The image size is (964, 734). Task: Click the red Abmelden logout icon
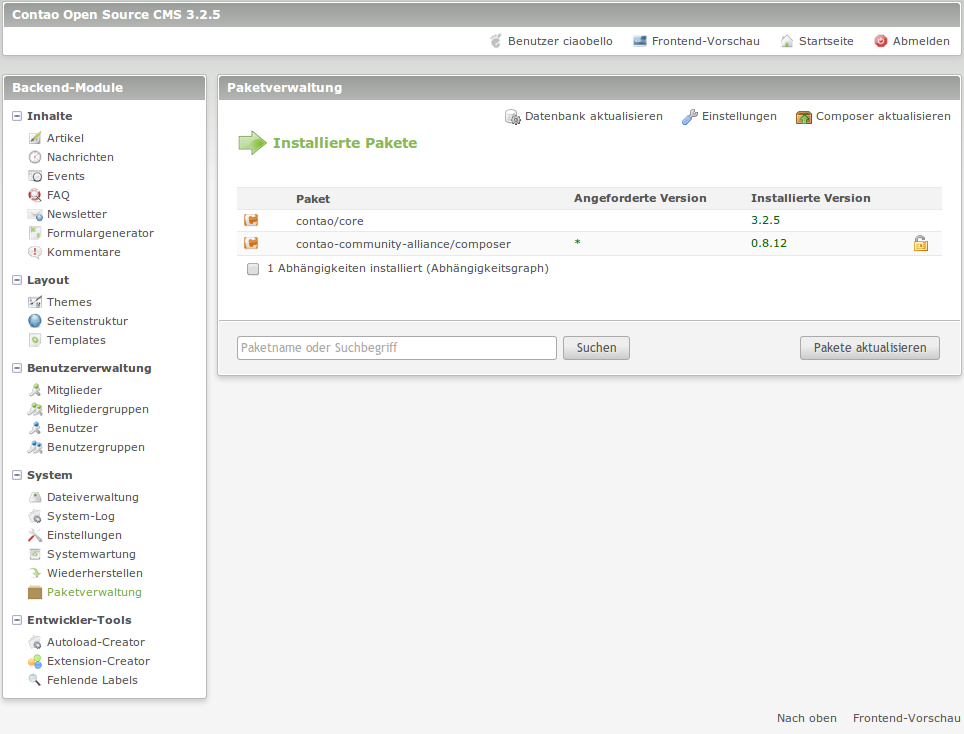coord(881,41)
